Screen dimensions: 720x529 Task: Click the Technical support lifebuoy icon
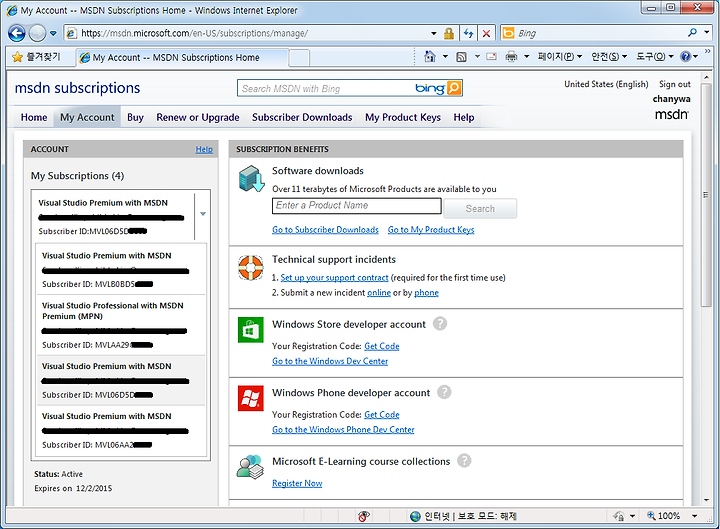pyautogui.click(x=250, y=267)
